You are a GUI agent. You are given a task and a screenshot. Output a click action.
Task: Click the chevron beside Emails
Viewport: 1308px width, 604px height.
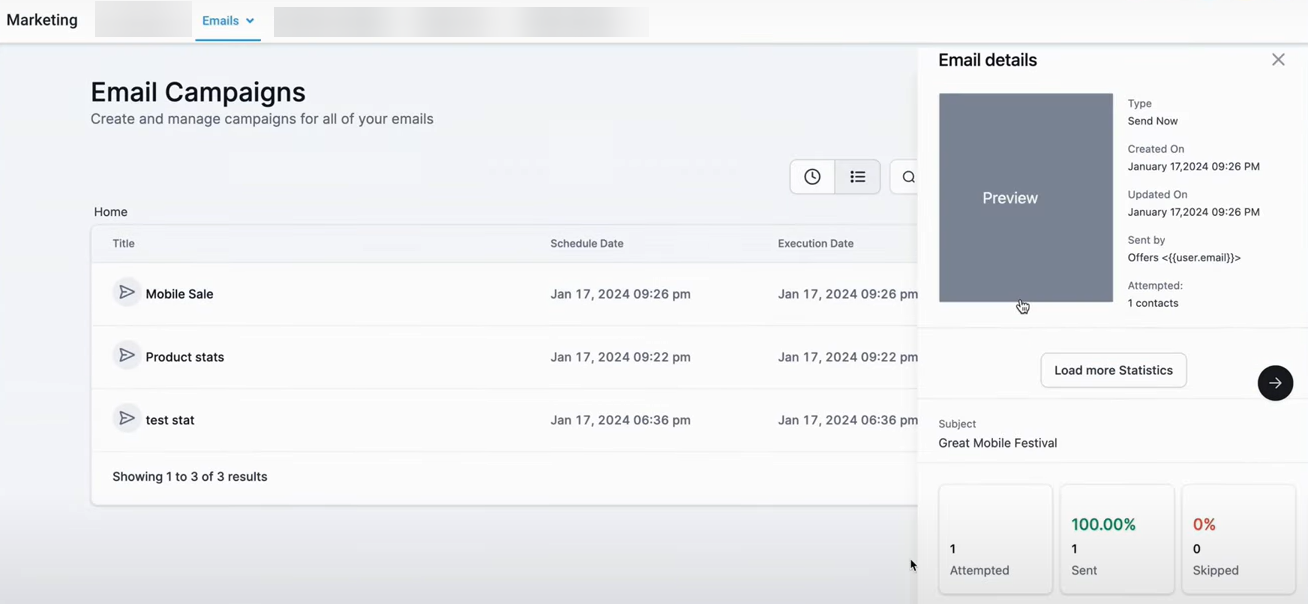250,21
